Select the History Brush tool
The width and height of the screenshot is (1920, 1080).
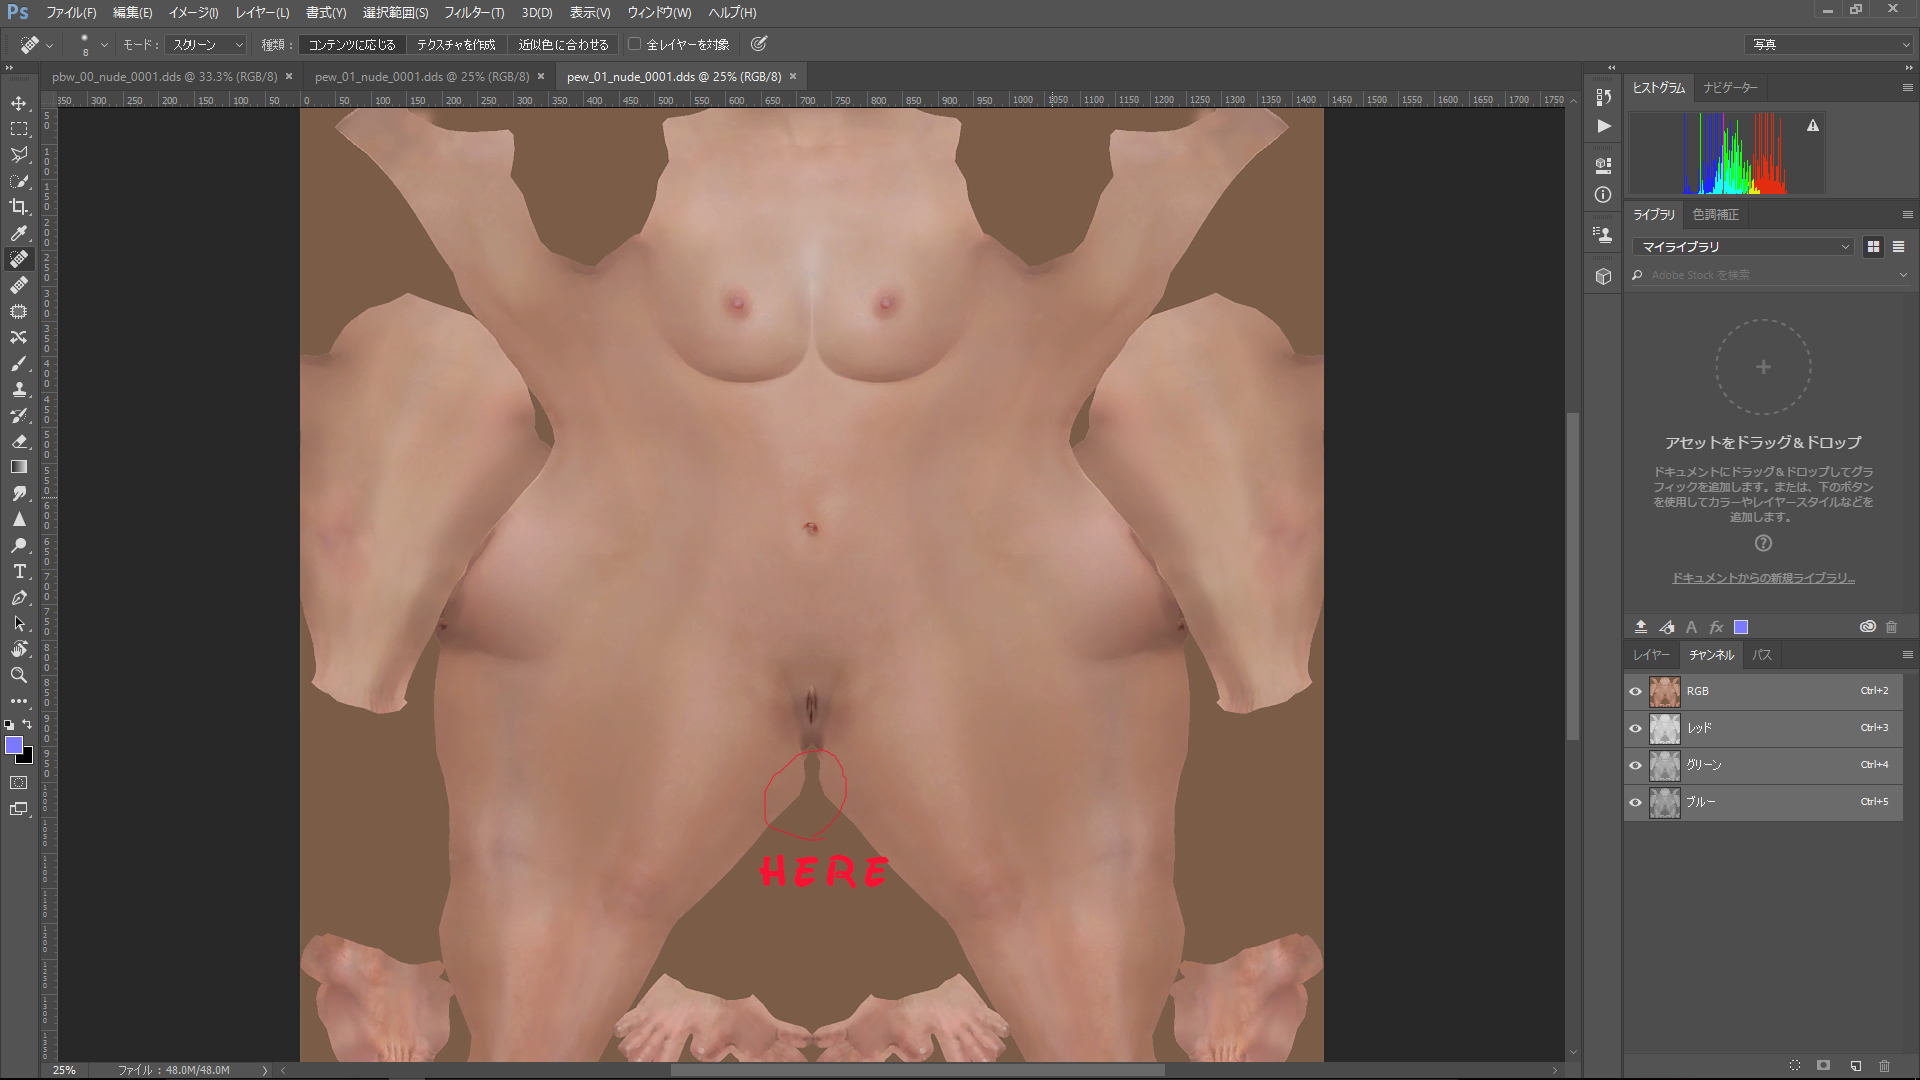tap(19, 415)
